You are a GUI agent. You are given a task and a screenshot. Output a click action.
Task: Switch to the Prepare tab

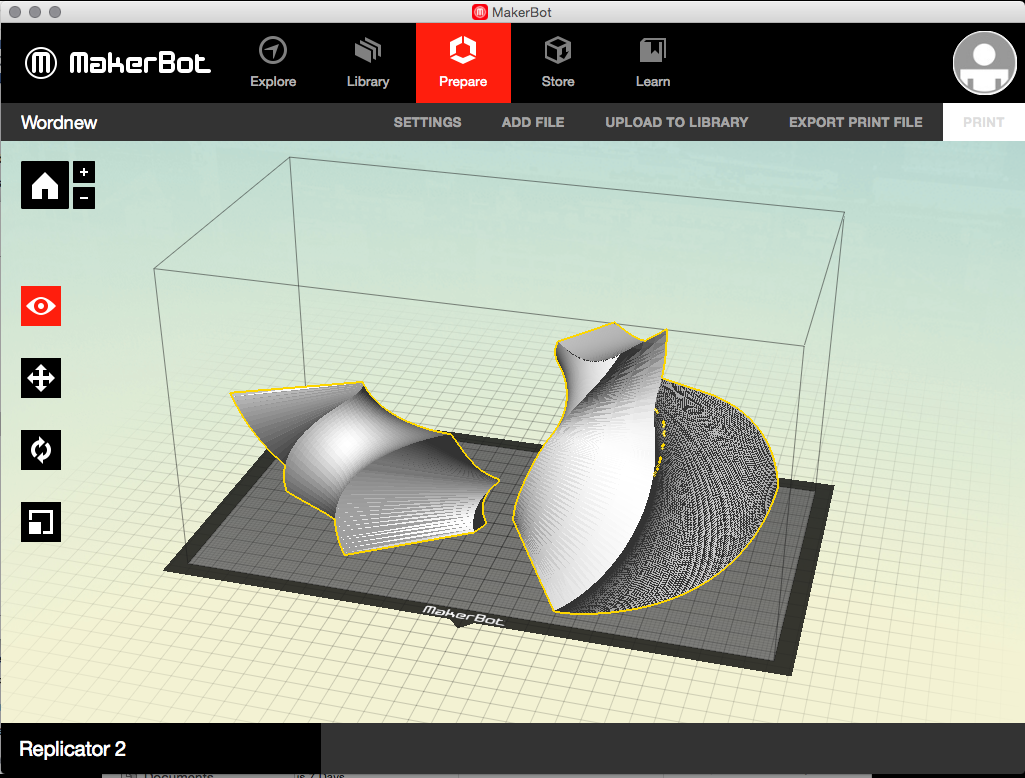pos(463,63)
